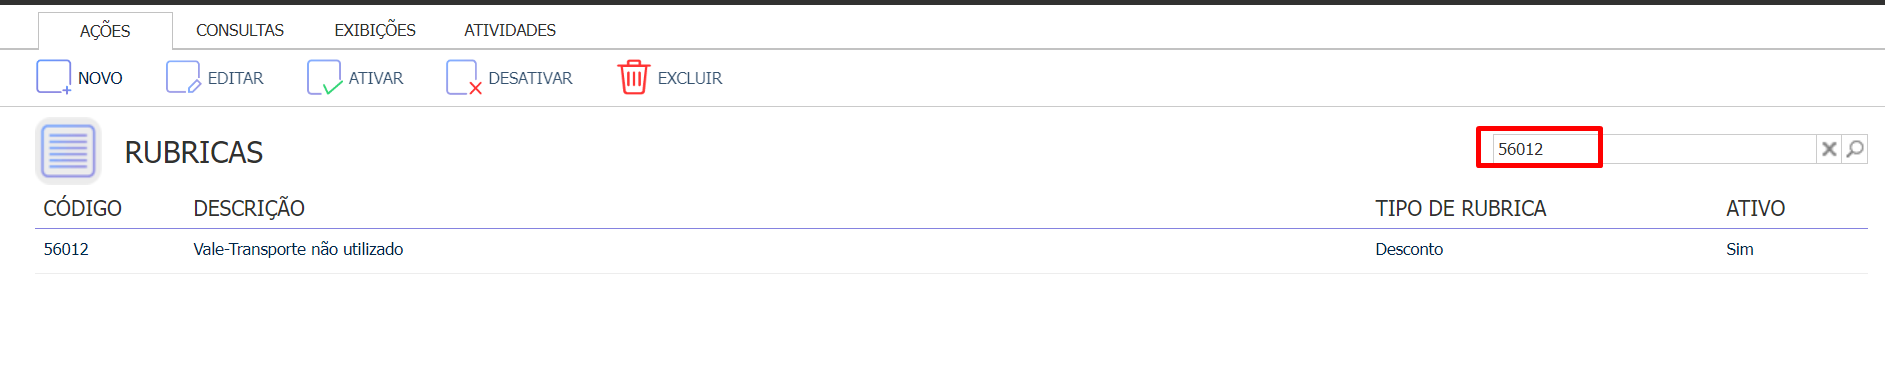
Task: Click the Rubricas list icon
Action: 68,151
